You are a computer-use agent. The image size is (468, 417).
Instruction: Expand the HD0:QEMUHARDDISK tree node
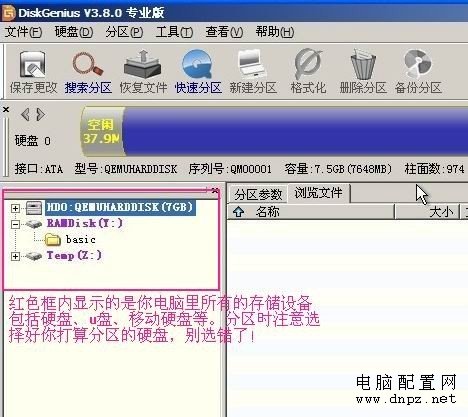[x=15, y=208]
